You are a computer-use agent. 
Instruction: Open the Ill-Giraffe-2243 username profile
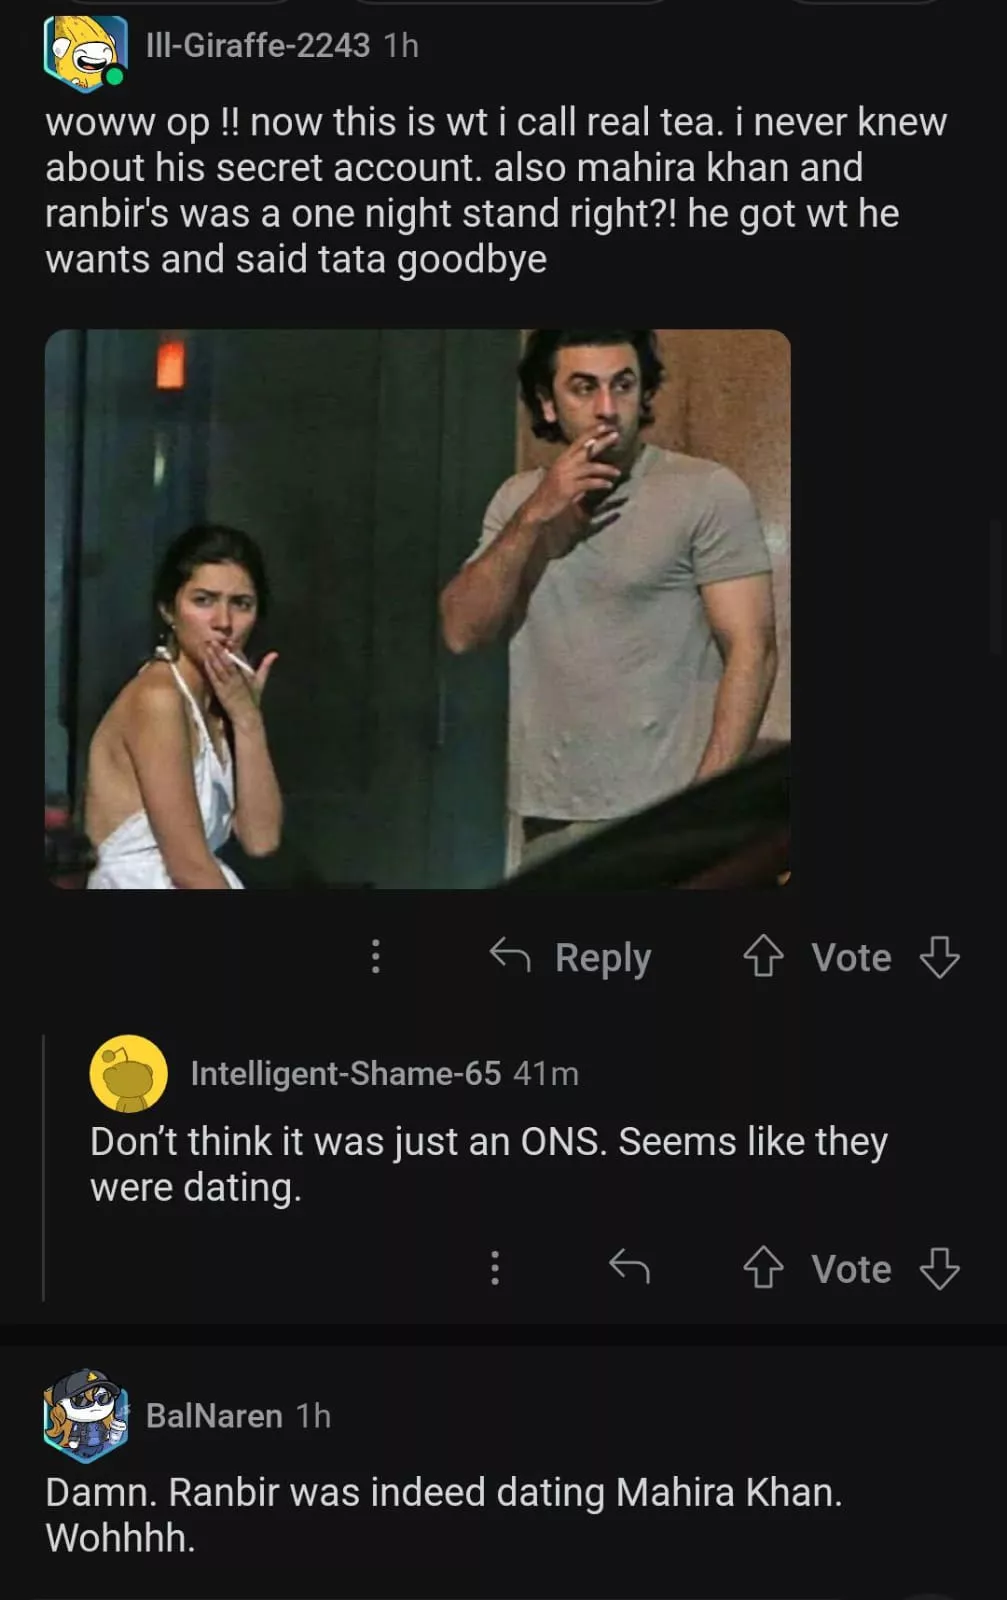[x=258, y=45]
